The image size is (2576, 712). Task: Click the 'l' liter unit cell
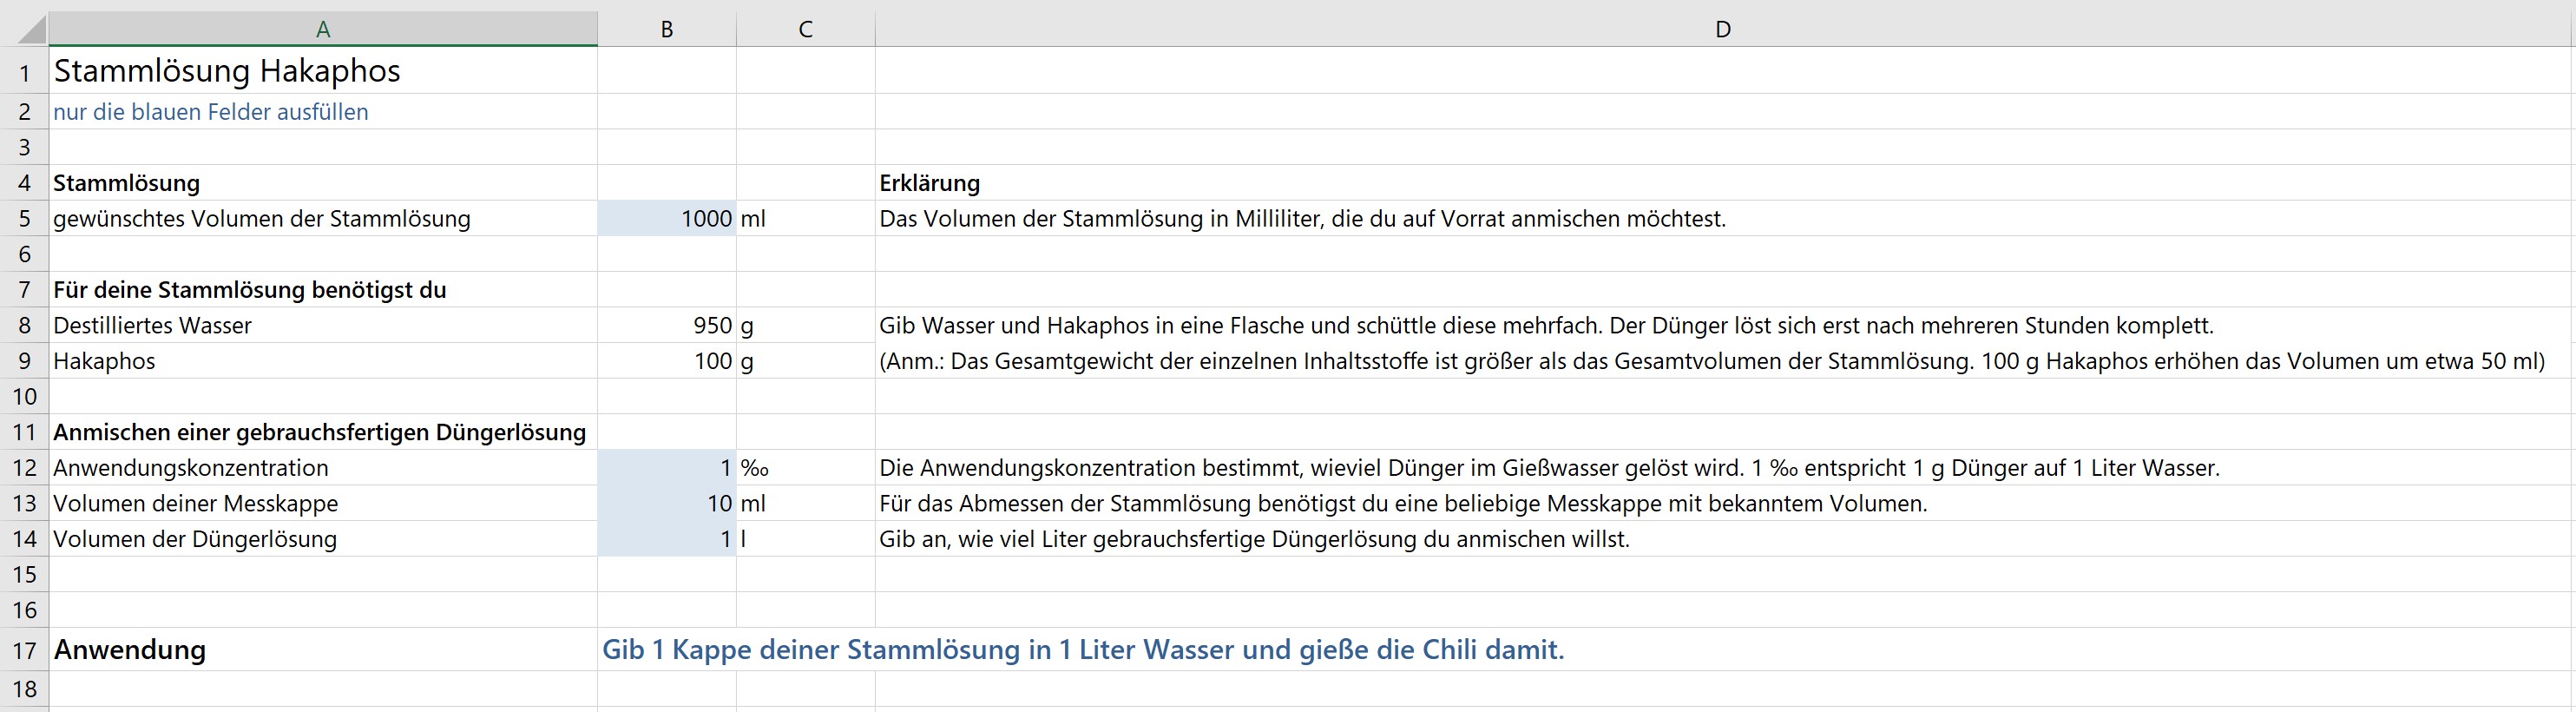(805, 538)
